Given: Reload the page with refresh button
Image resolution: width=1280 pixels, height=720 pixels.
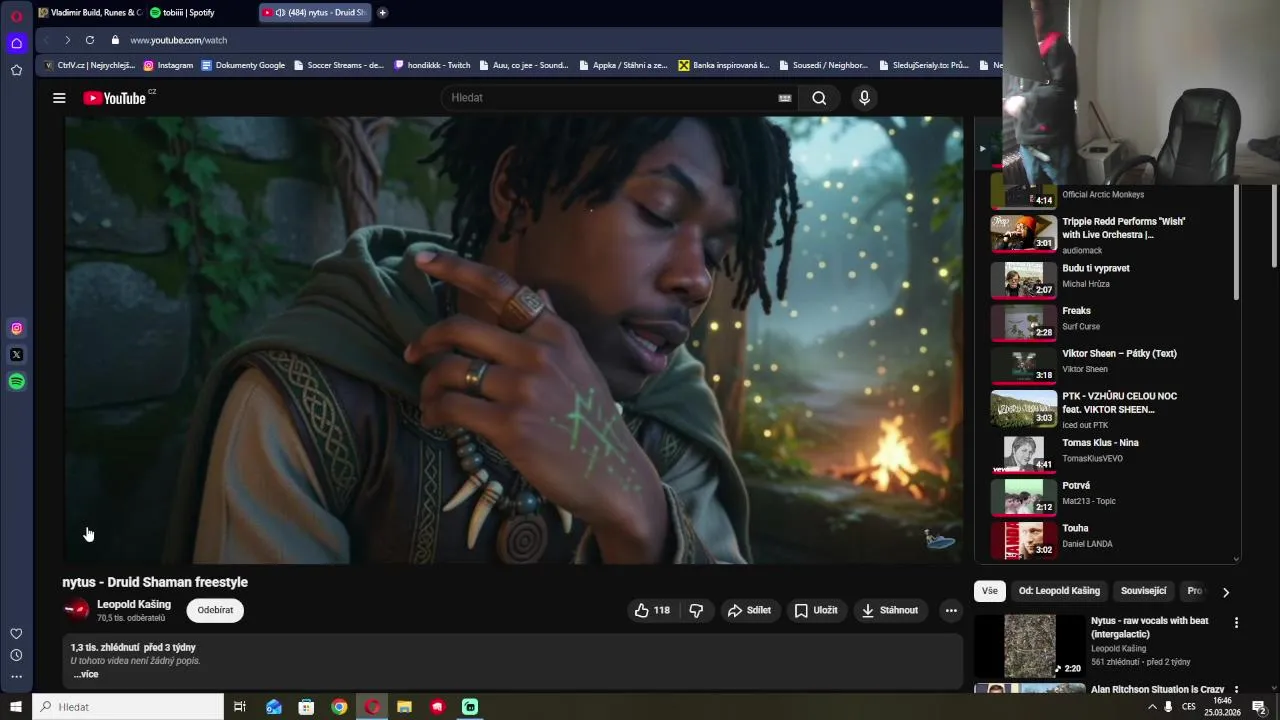Looking at the screenshot, I should [90, 40].
